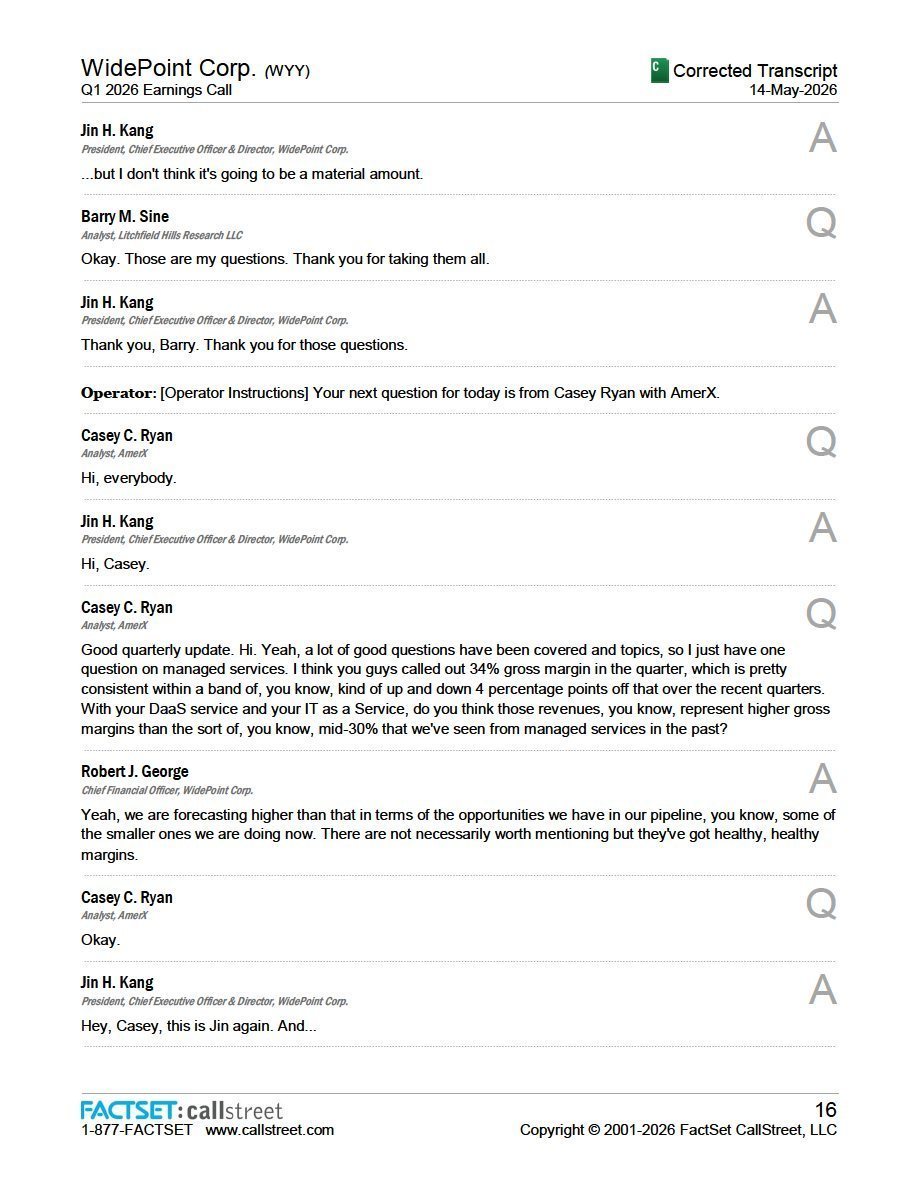This screenshot has width=918, height=1188.
Task: Click the A icon beside Robert J. George
Action: (x=823, y=779)
